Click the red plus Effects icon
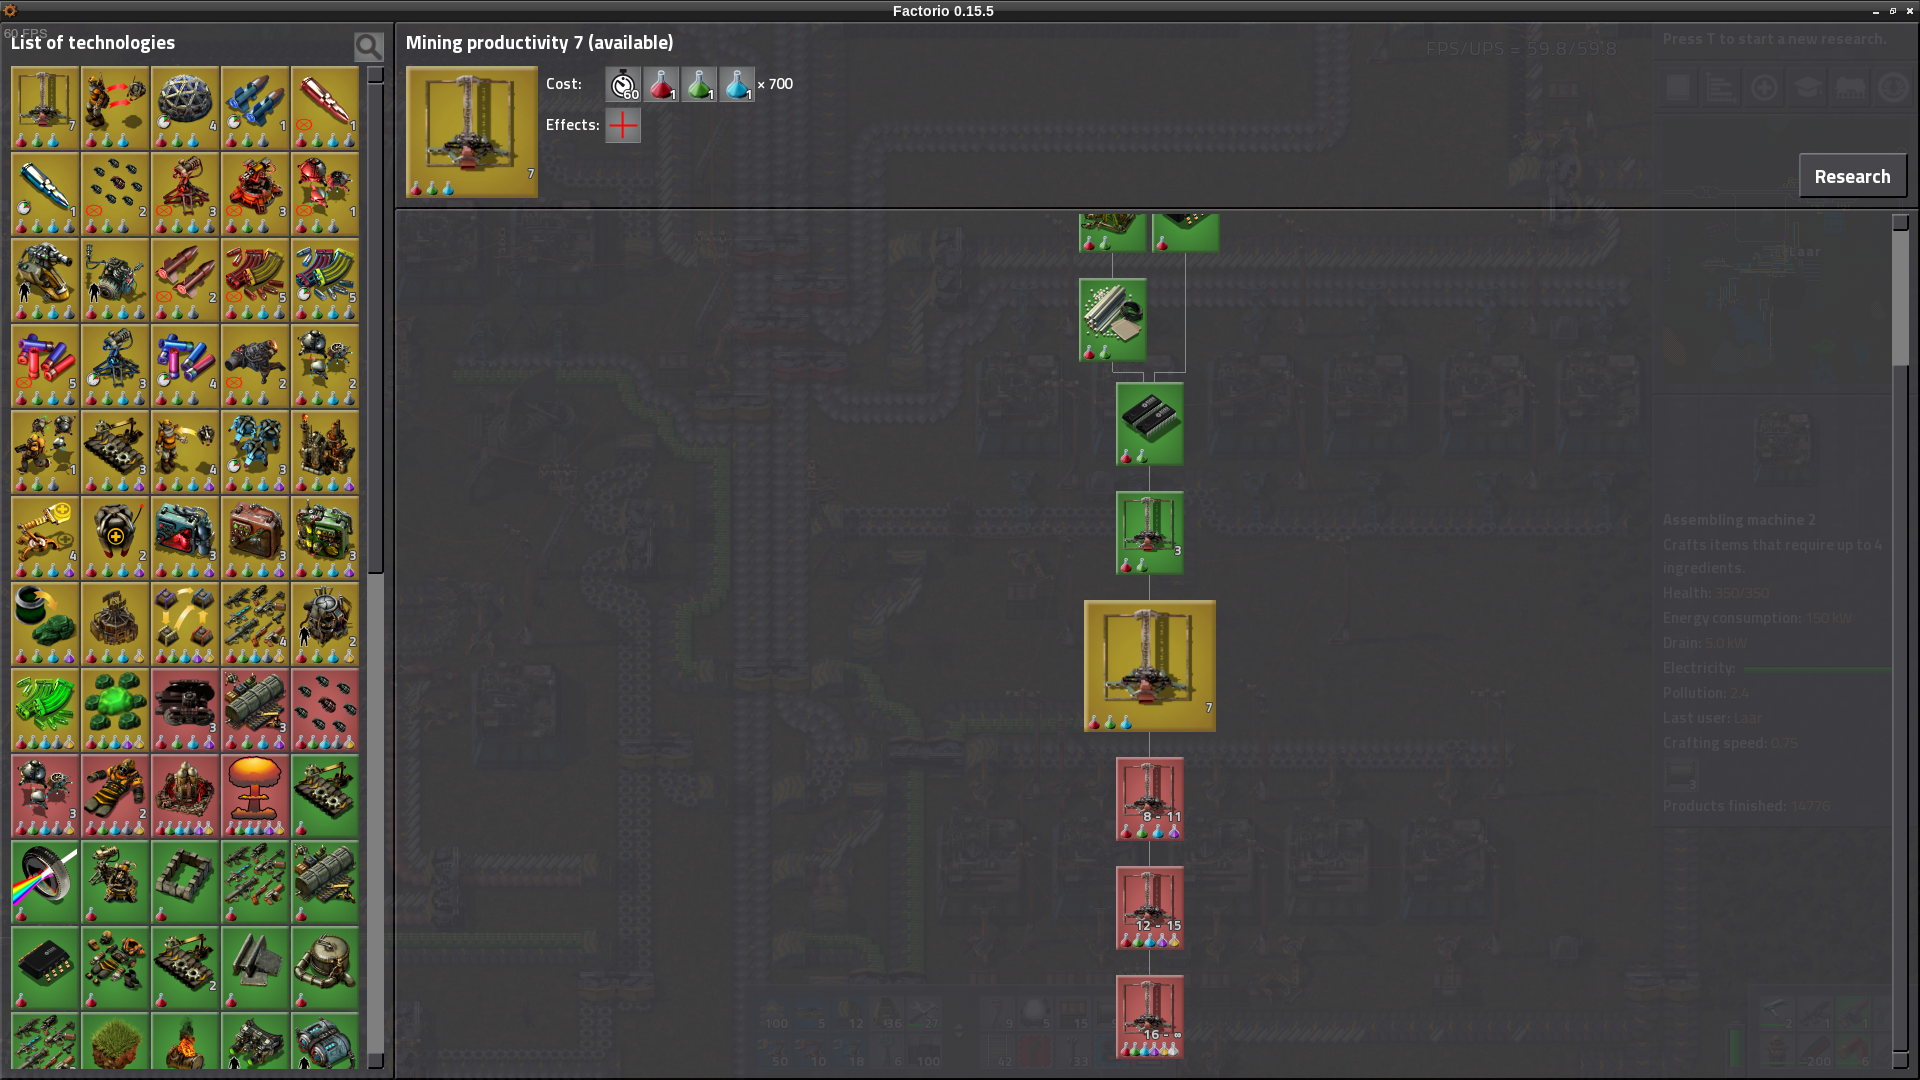The height and width of the screenshot is (1080, 1920). pos(623,126)
